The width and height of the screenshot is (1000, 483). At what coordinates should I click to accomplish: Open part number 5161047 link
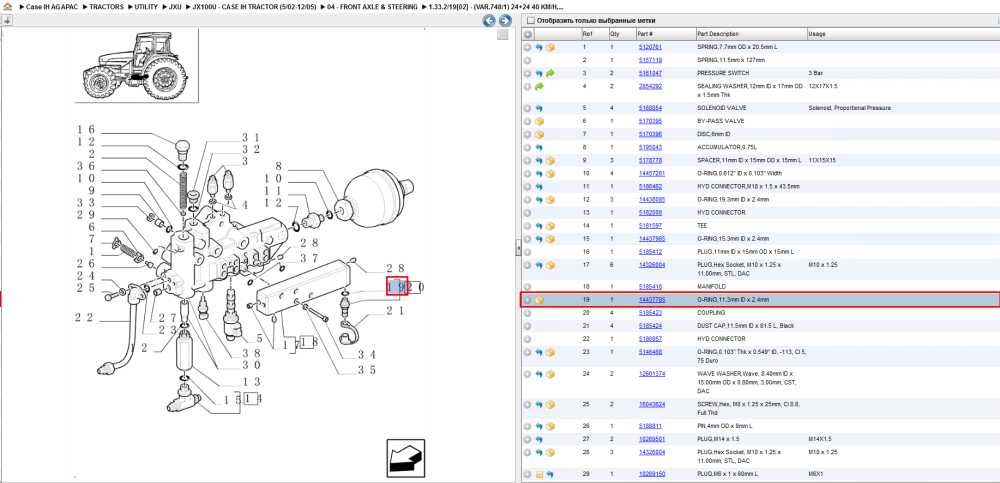650,73
